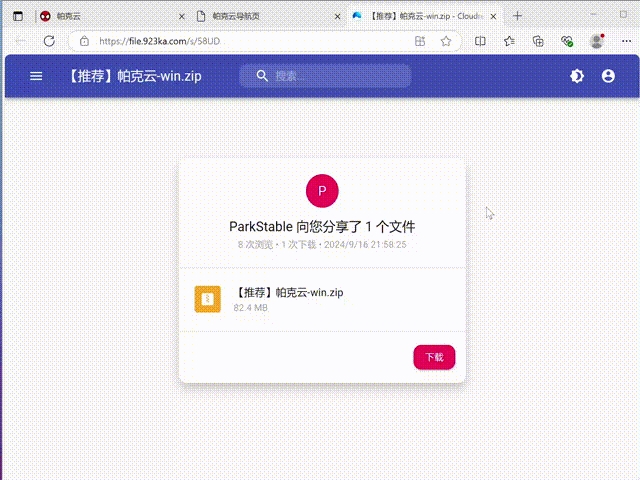The width and height of the screenshot is (640, 480).
Task: Close the 帕克云导航页 tab
Action: (337, 16)
